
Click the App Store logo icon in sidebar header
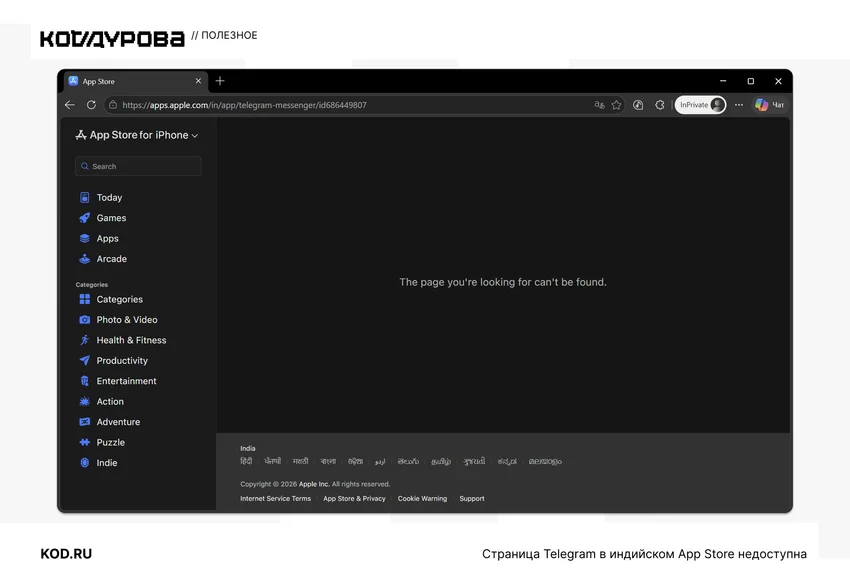click(81, 135)
